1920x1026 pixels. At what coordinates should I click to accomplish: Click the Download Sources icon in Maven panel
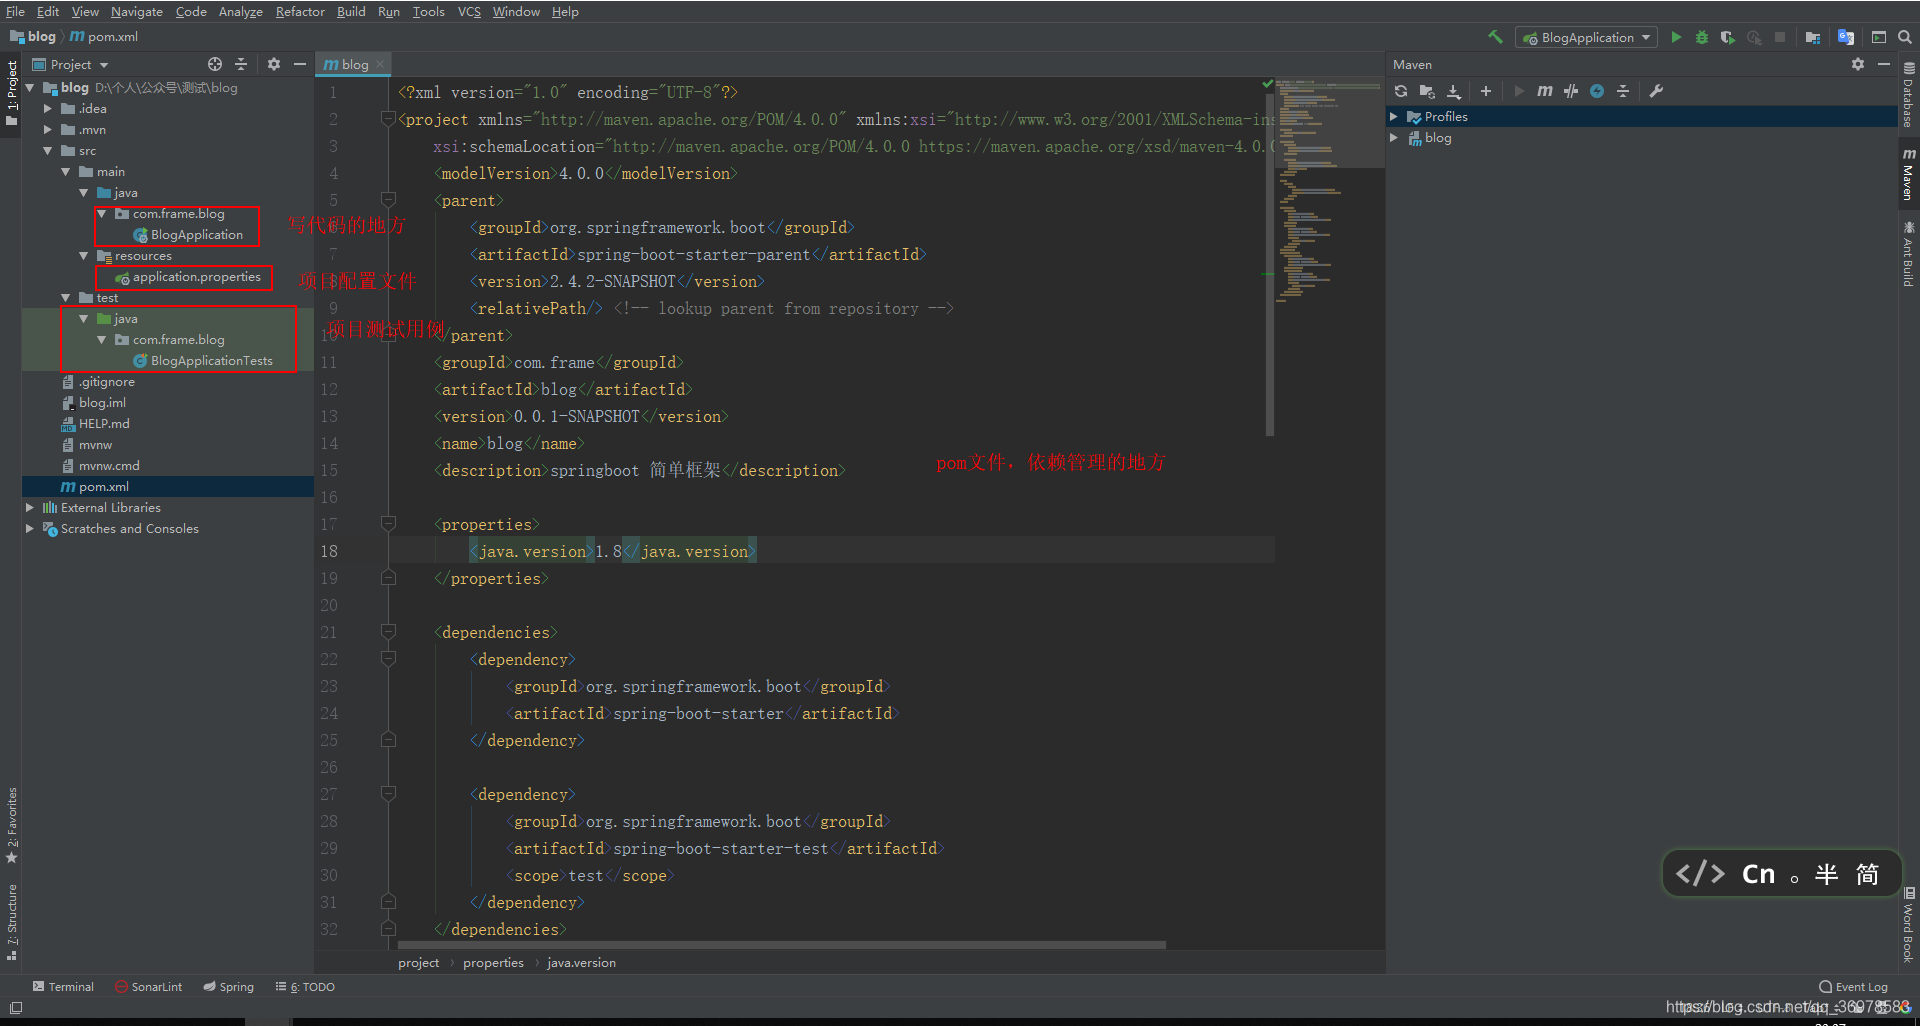coord(1454,91)
